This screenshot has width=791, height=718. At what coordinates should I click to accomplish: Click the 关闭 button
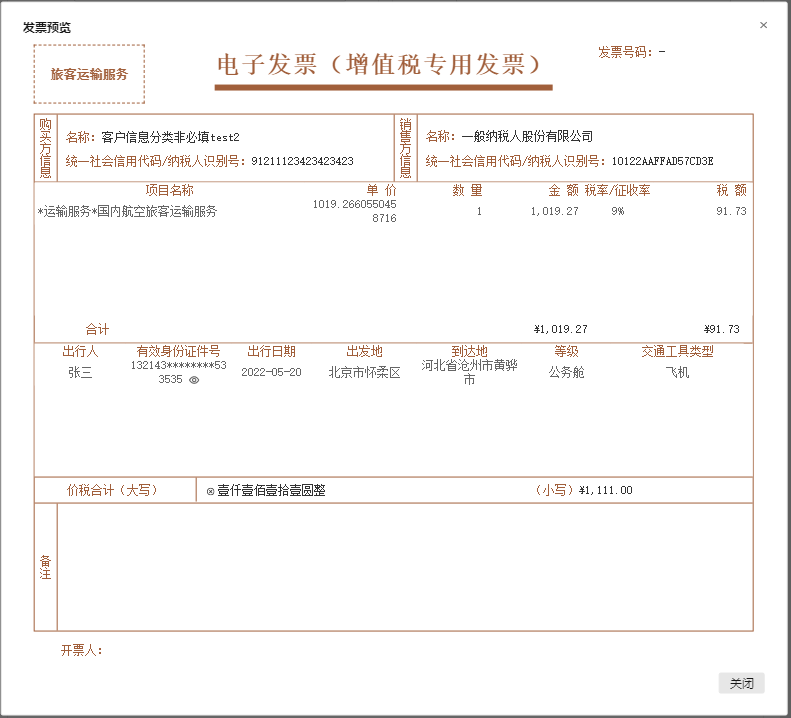pyautogui.click(x=741, y=684)
